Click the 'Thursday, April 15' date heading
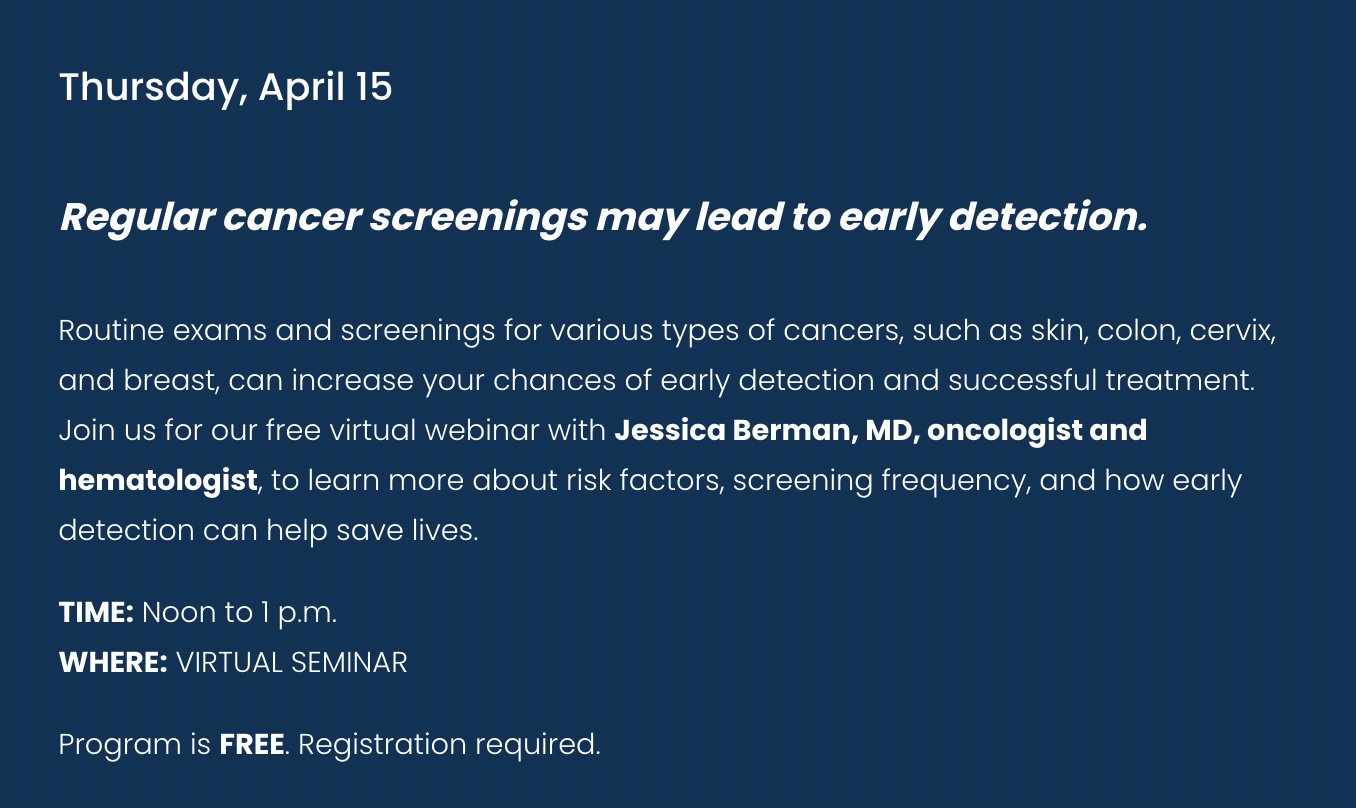1356x808 pixels. click(225, 88)
